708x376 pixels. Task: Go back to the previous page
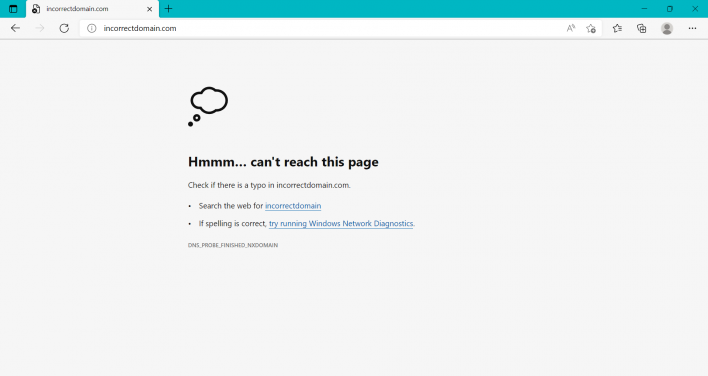[x=15, y=28]
